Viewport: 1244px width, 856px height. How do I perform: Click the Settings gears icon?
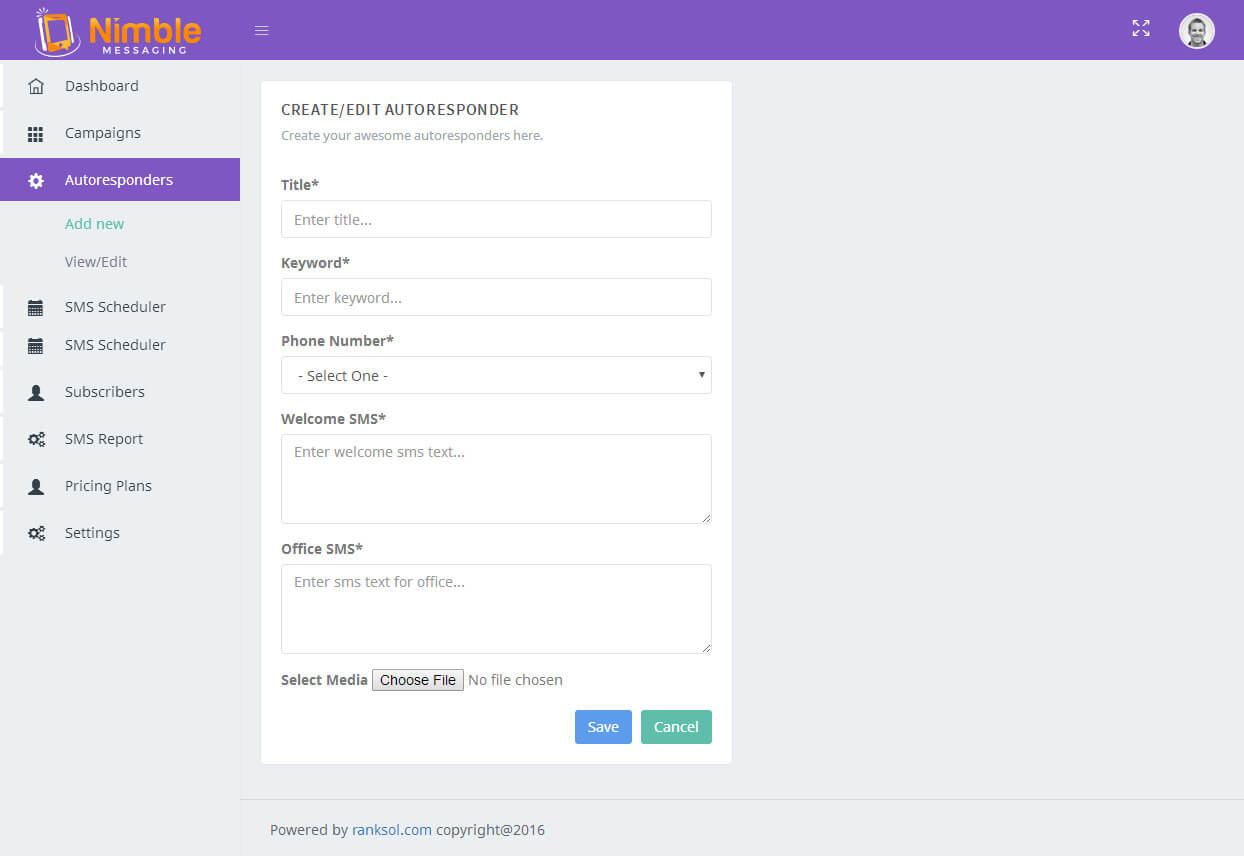pyautogui.click(x=36, y=534)
